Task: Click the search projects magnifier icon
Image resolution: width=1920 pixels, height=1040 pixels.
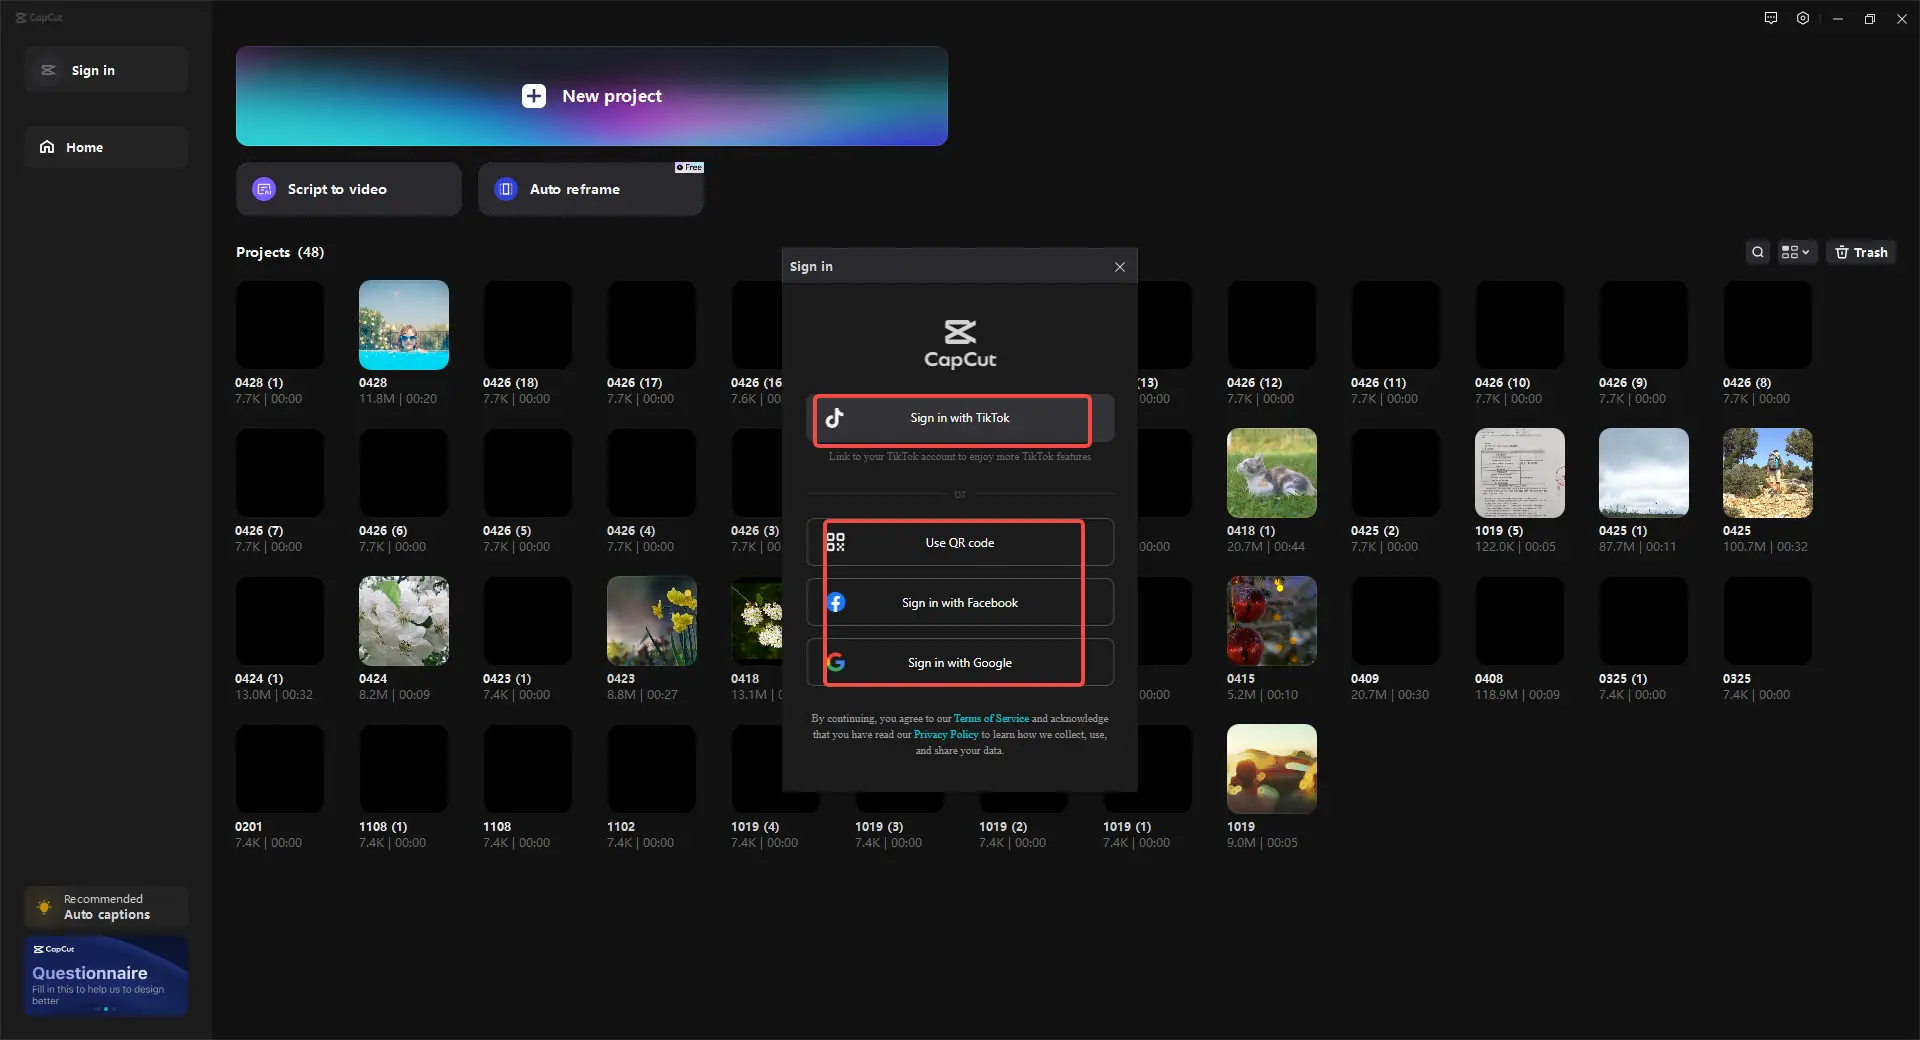Action: pos(1758,252)
